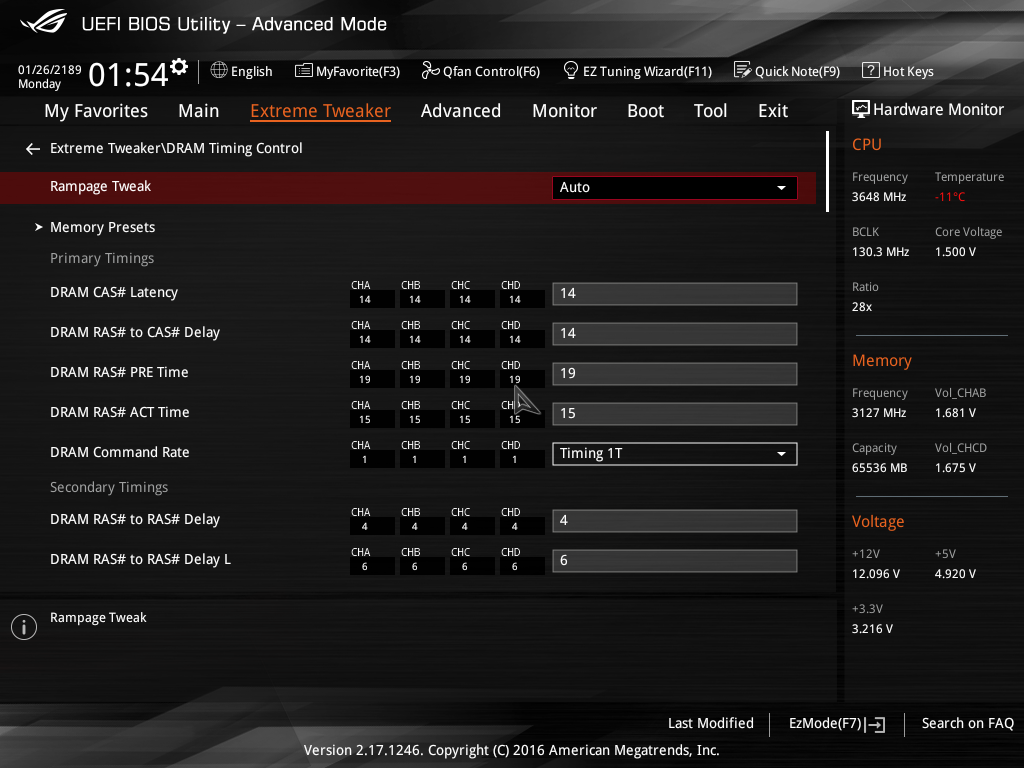The width and height of the screenshot is (1024, 768).
Task: Click Last Modified
Action: (711, 724)
